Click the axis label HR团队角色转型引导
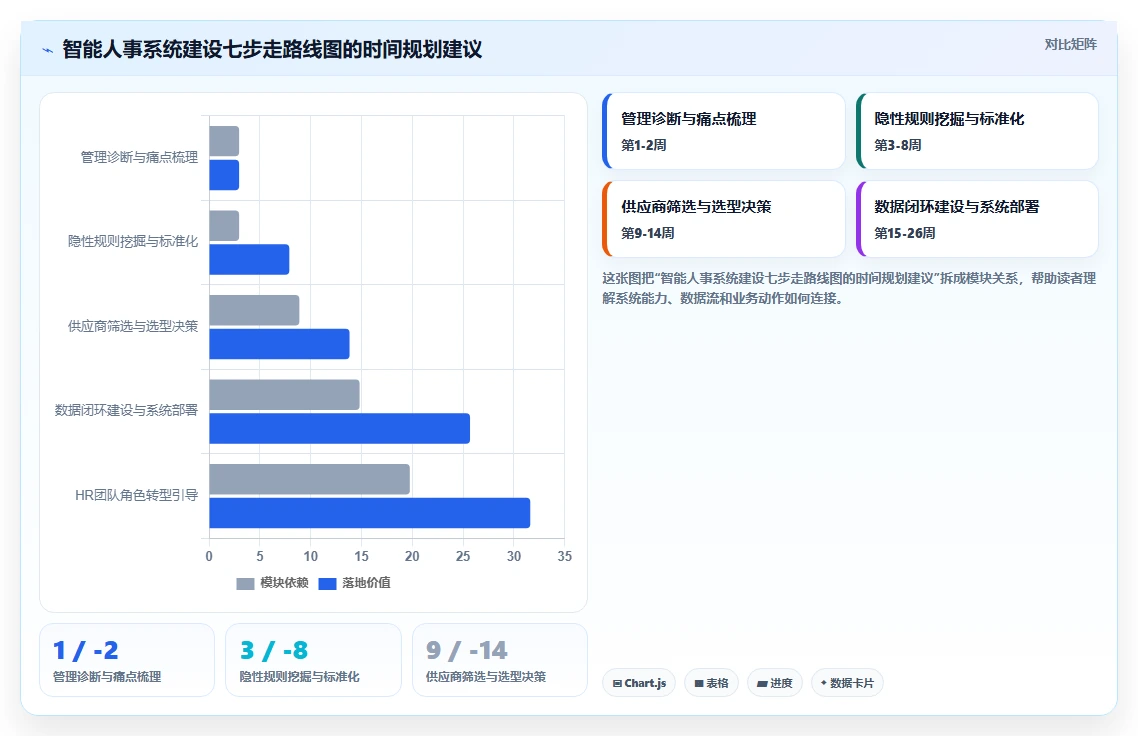Screen dimensions: 1138x736 point(136,496)
